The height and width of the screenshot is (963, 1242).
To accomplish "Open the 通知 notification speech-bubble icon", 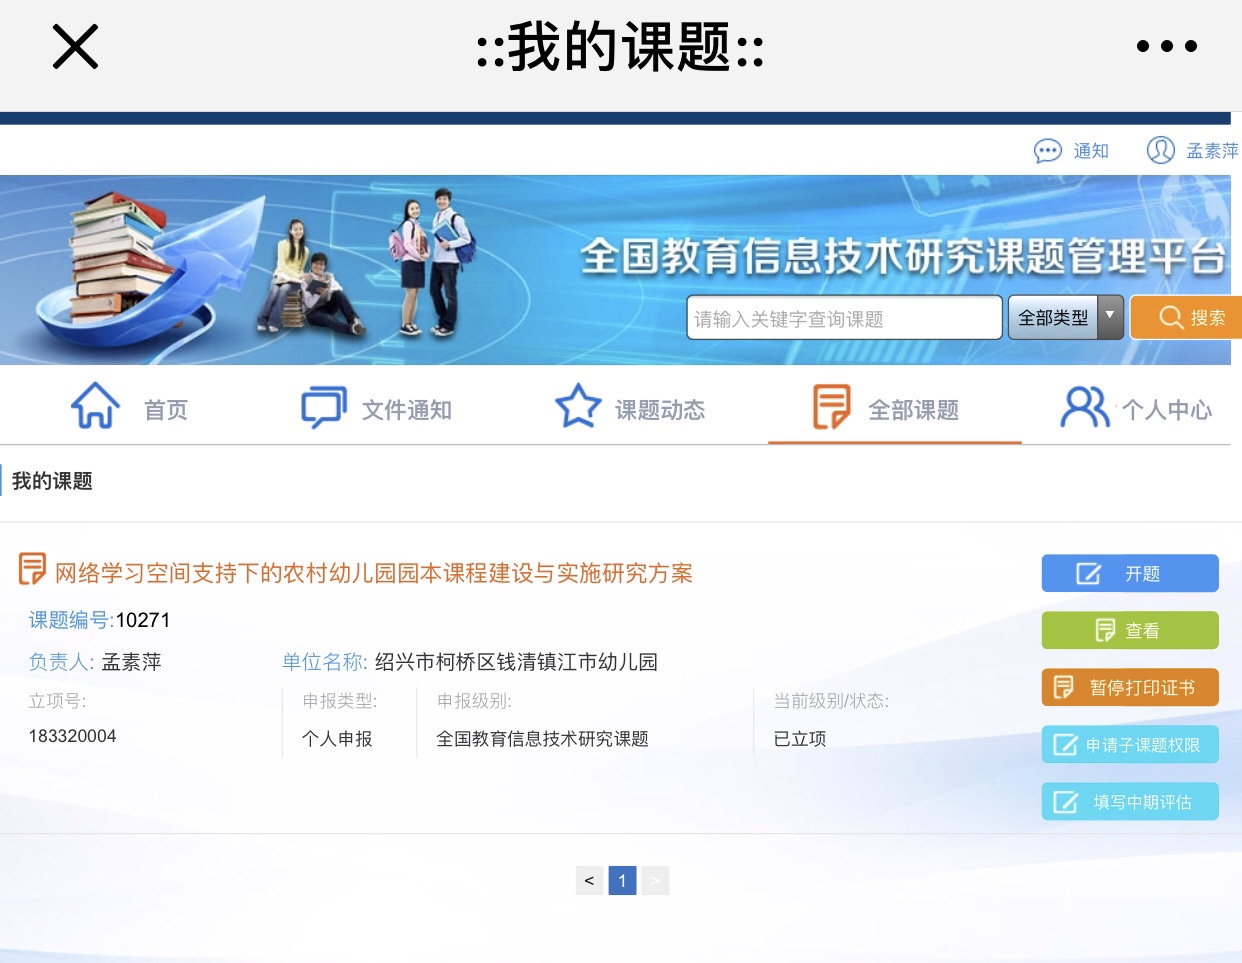I will point(1048,150).
